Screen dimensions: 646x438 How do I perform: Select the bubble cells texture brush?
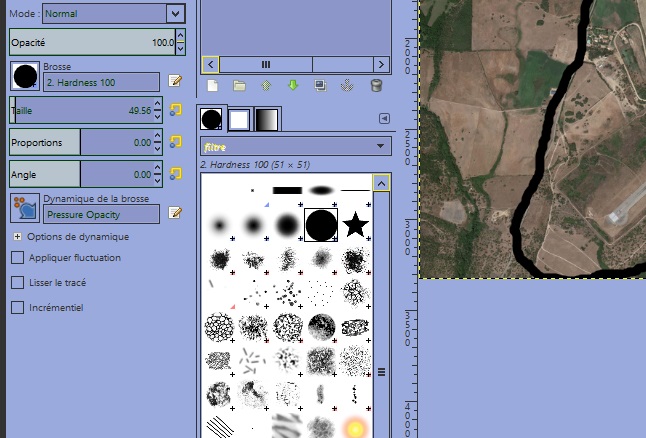(x=219, y=327)
